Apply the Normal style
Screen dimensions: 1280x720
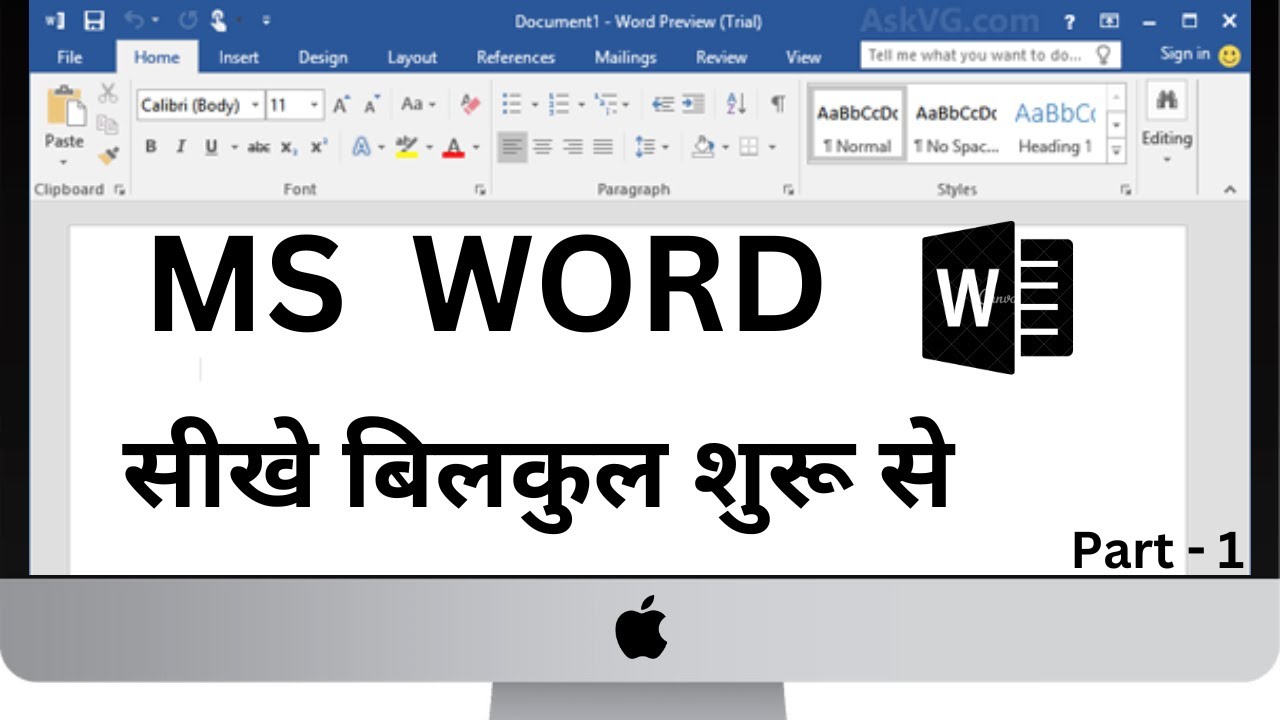(856, 125)
